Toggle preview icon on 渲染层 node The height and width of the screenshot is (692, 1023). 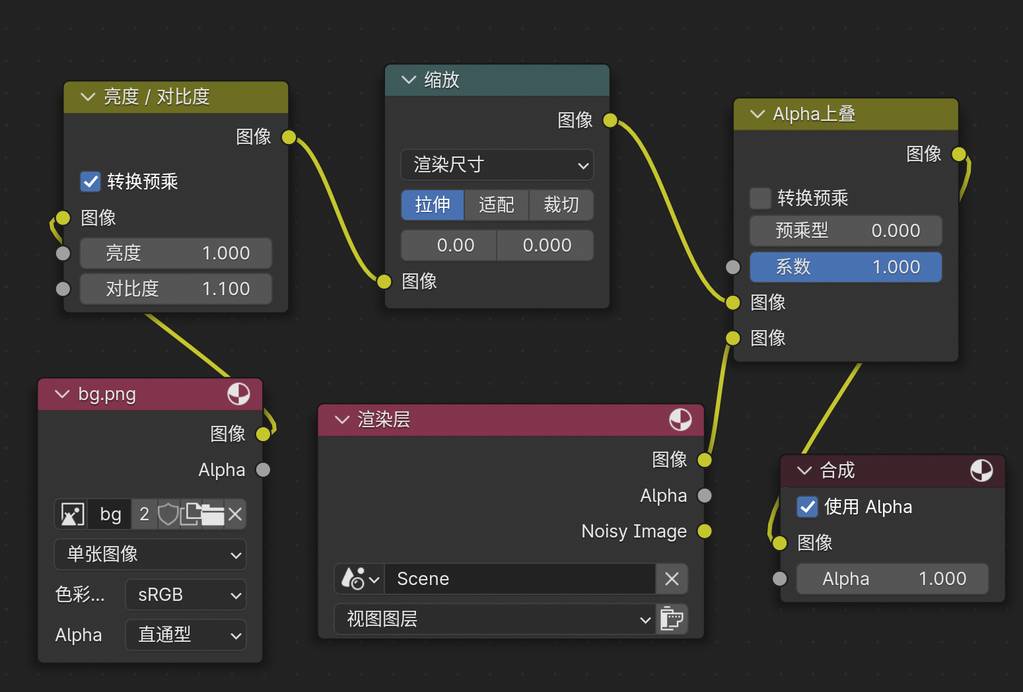(x=679, y=420)
